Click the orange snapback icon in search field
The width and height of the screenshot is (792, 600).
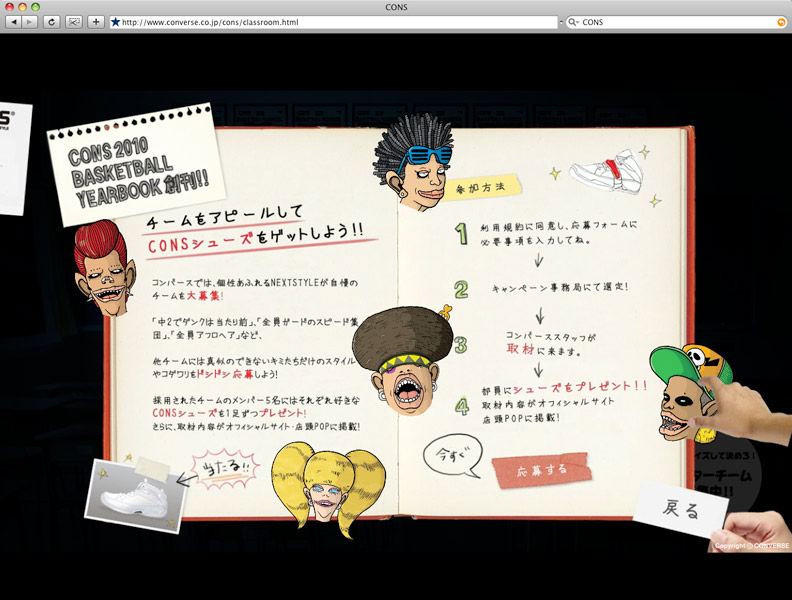coord(781,21)
